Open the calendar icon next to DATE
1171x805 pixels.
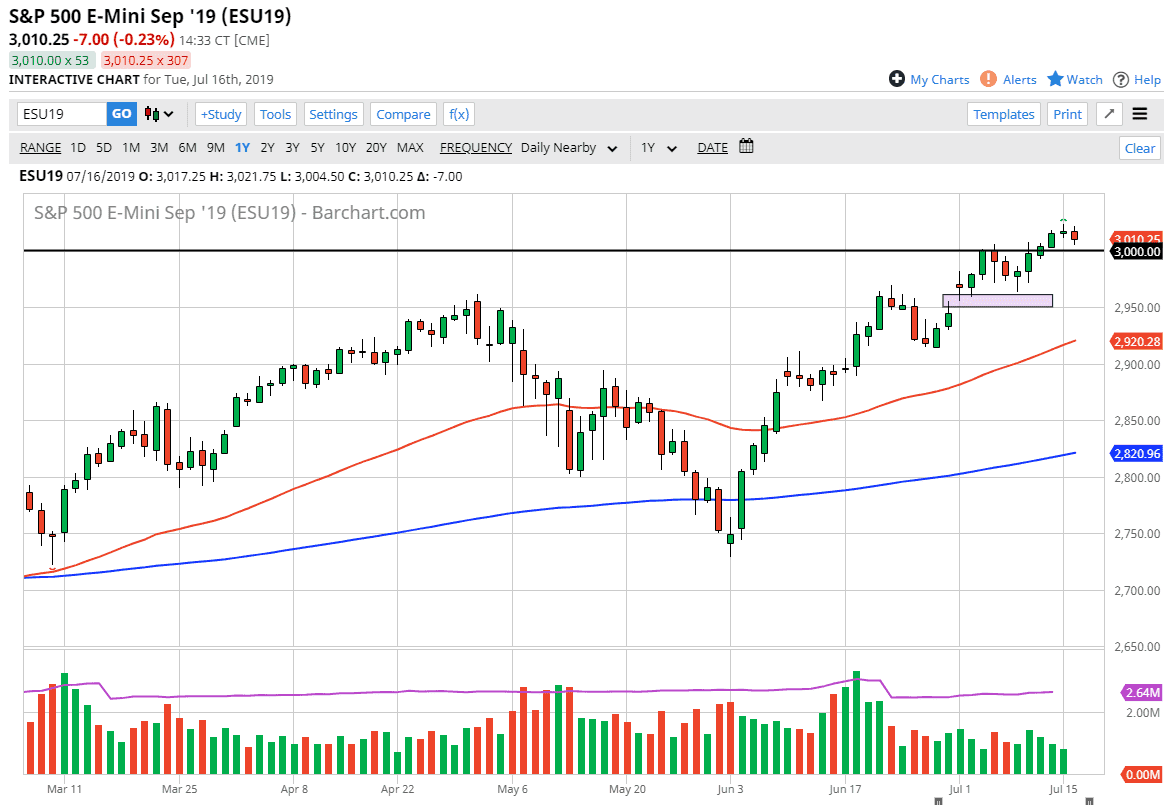(746, 147)
